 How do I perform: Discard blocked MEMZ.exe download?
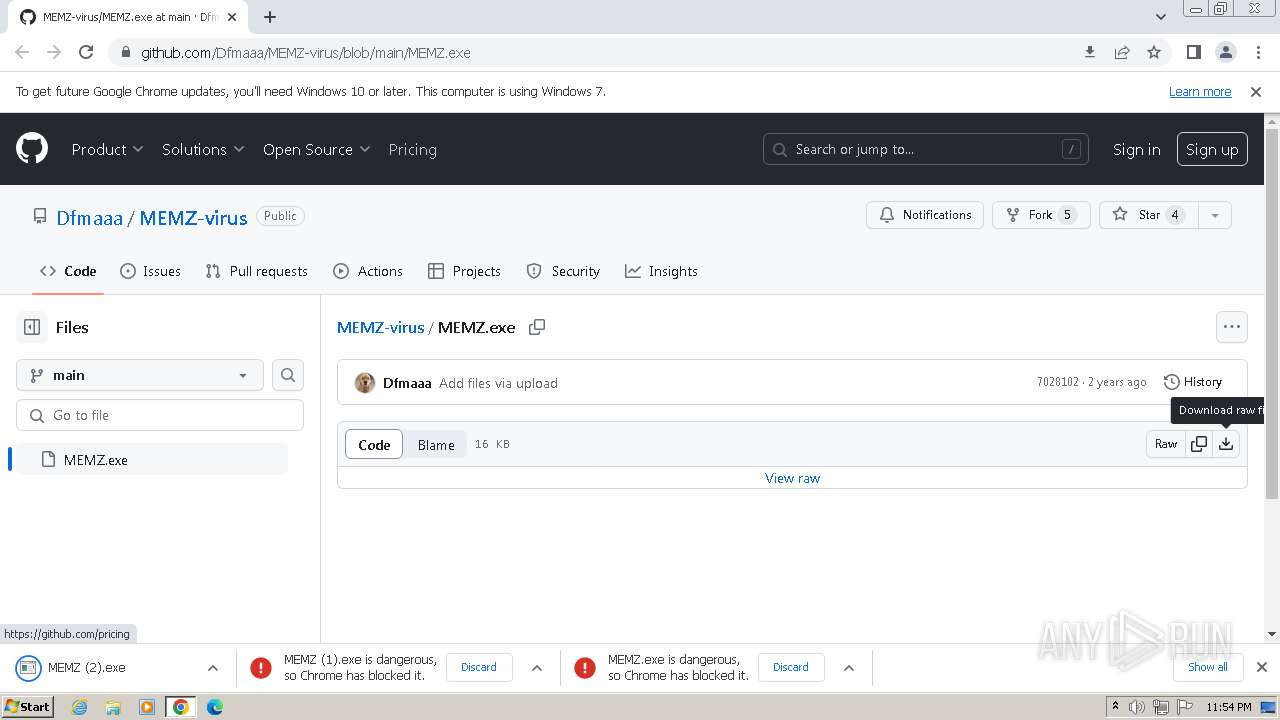791,667
